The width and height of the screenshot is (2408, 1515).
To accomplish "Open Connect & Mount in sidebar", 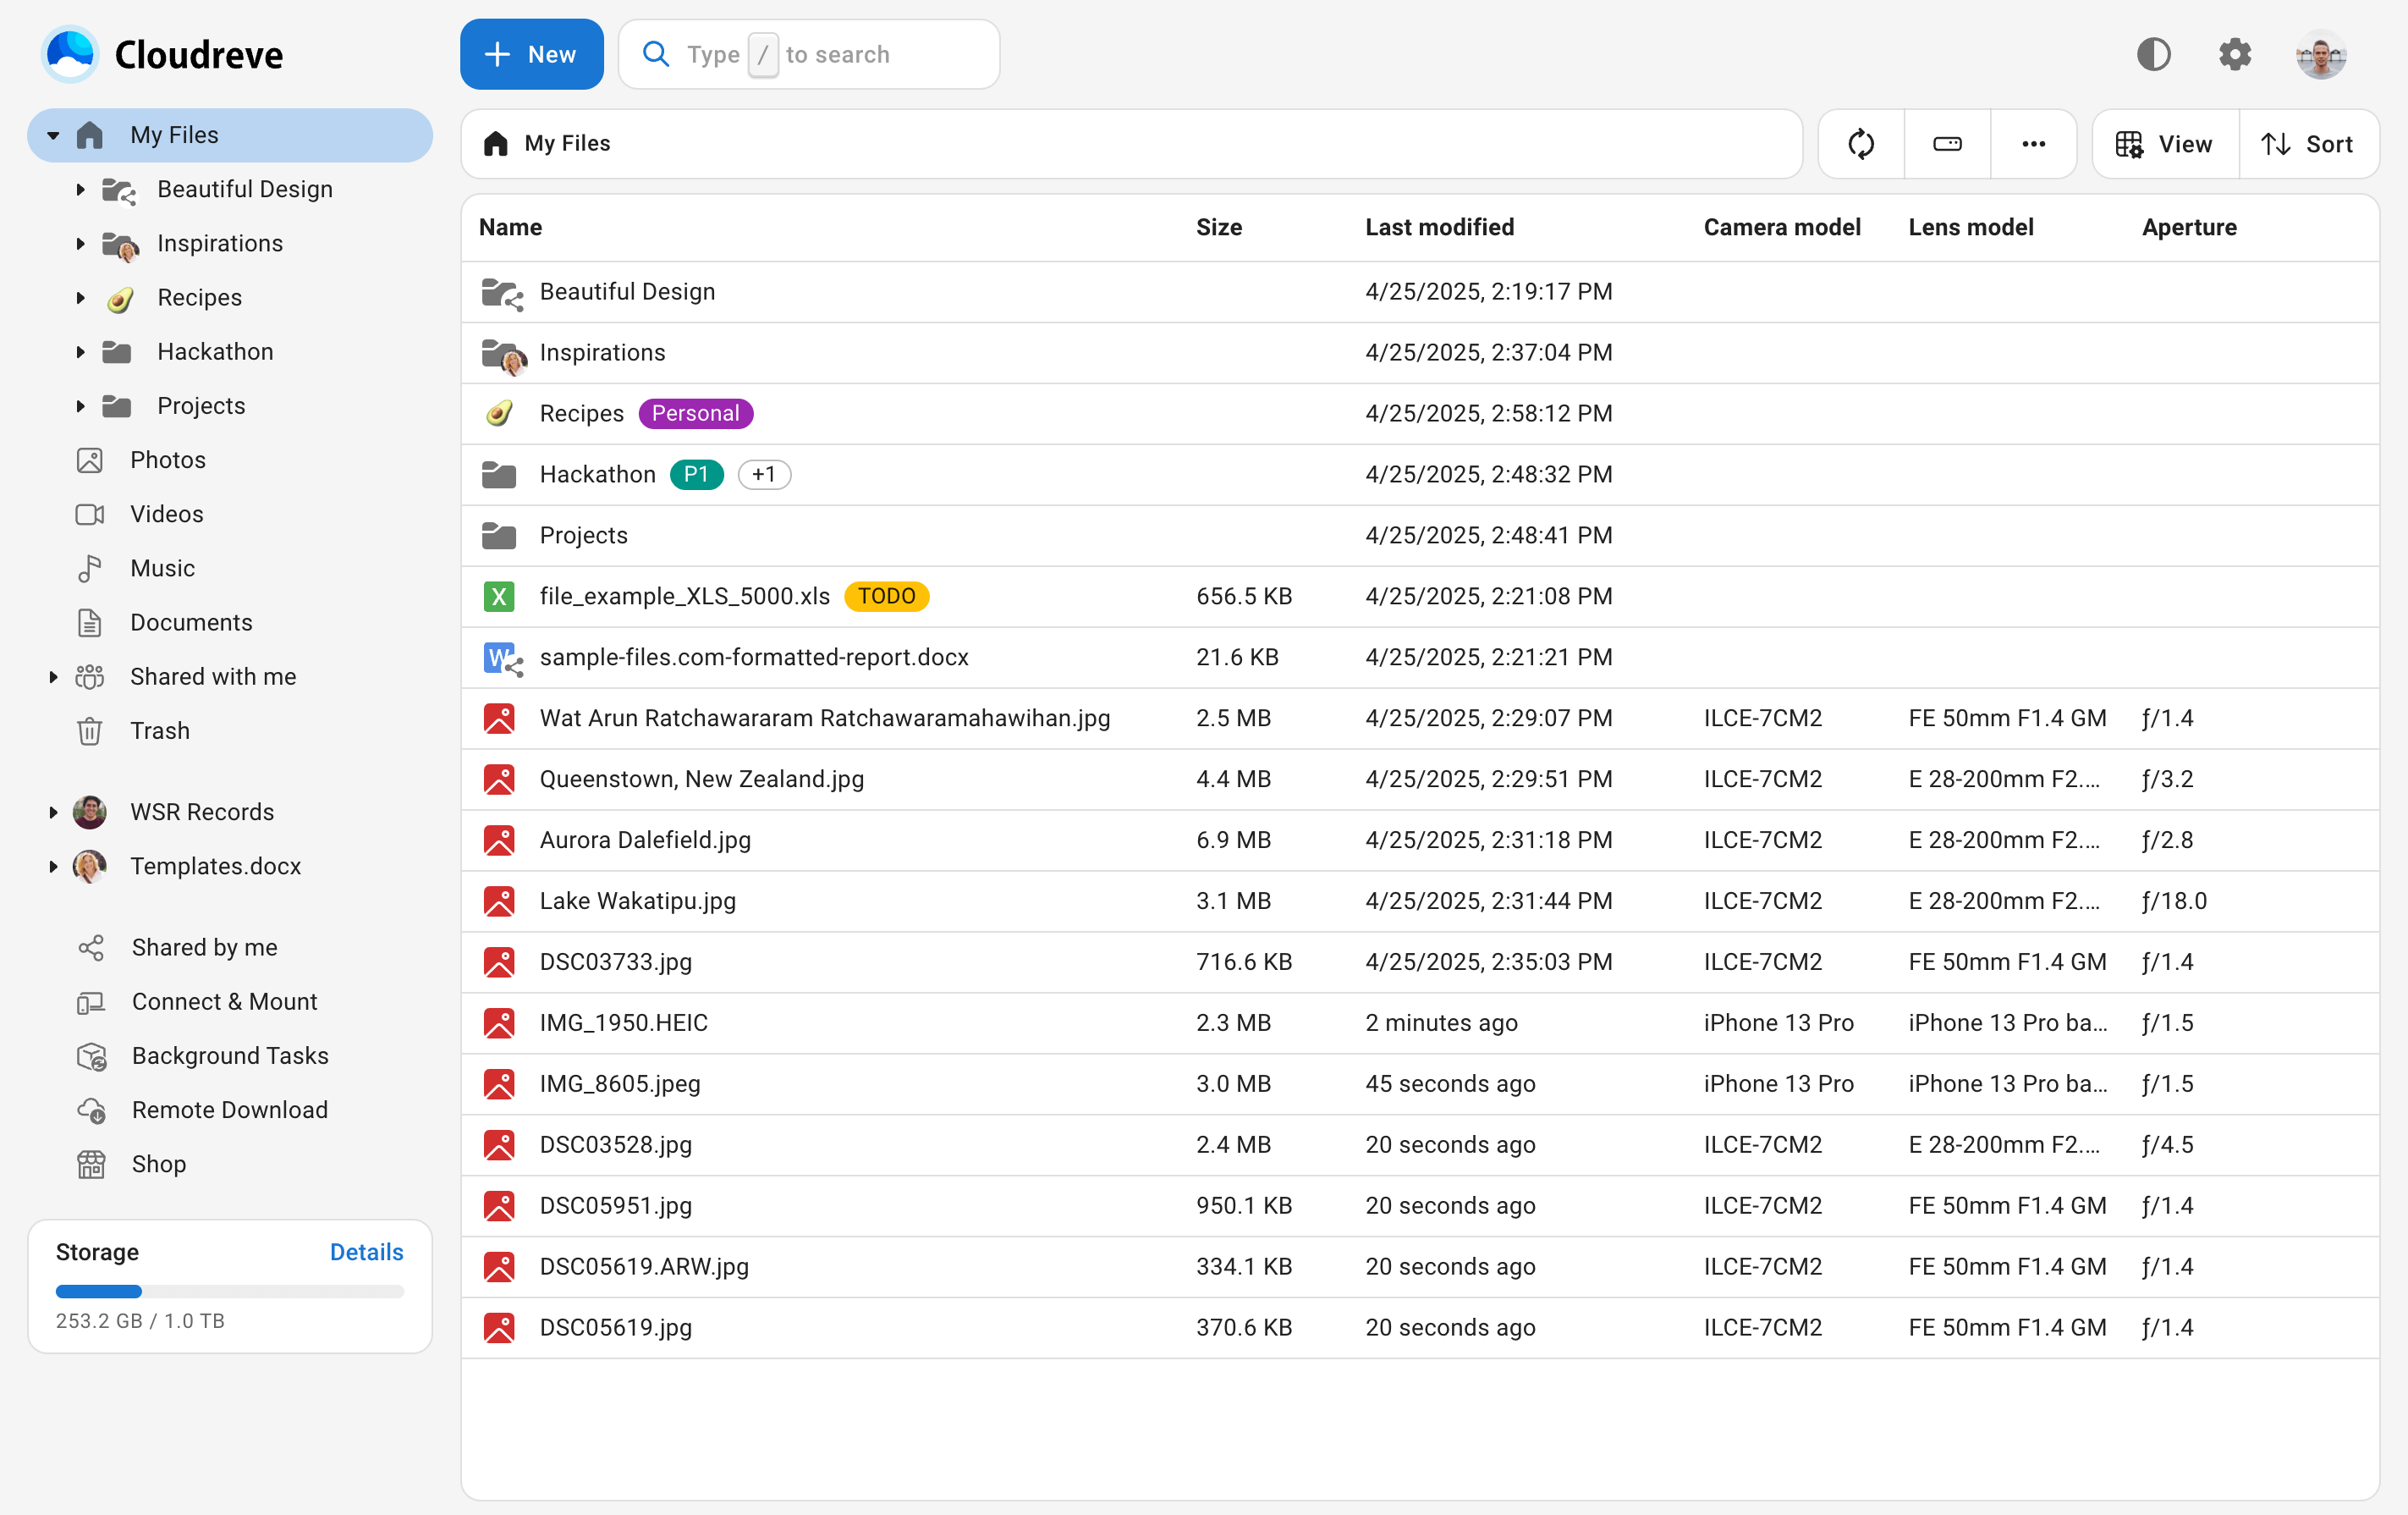I will [x=224, y=1001].
